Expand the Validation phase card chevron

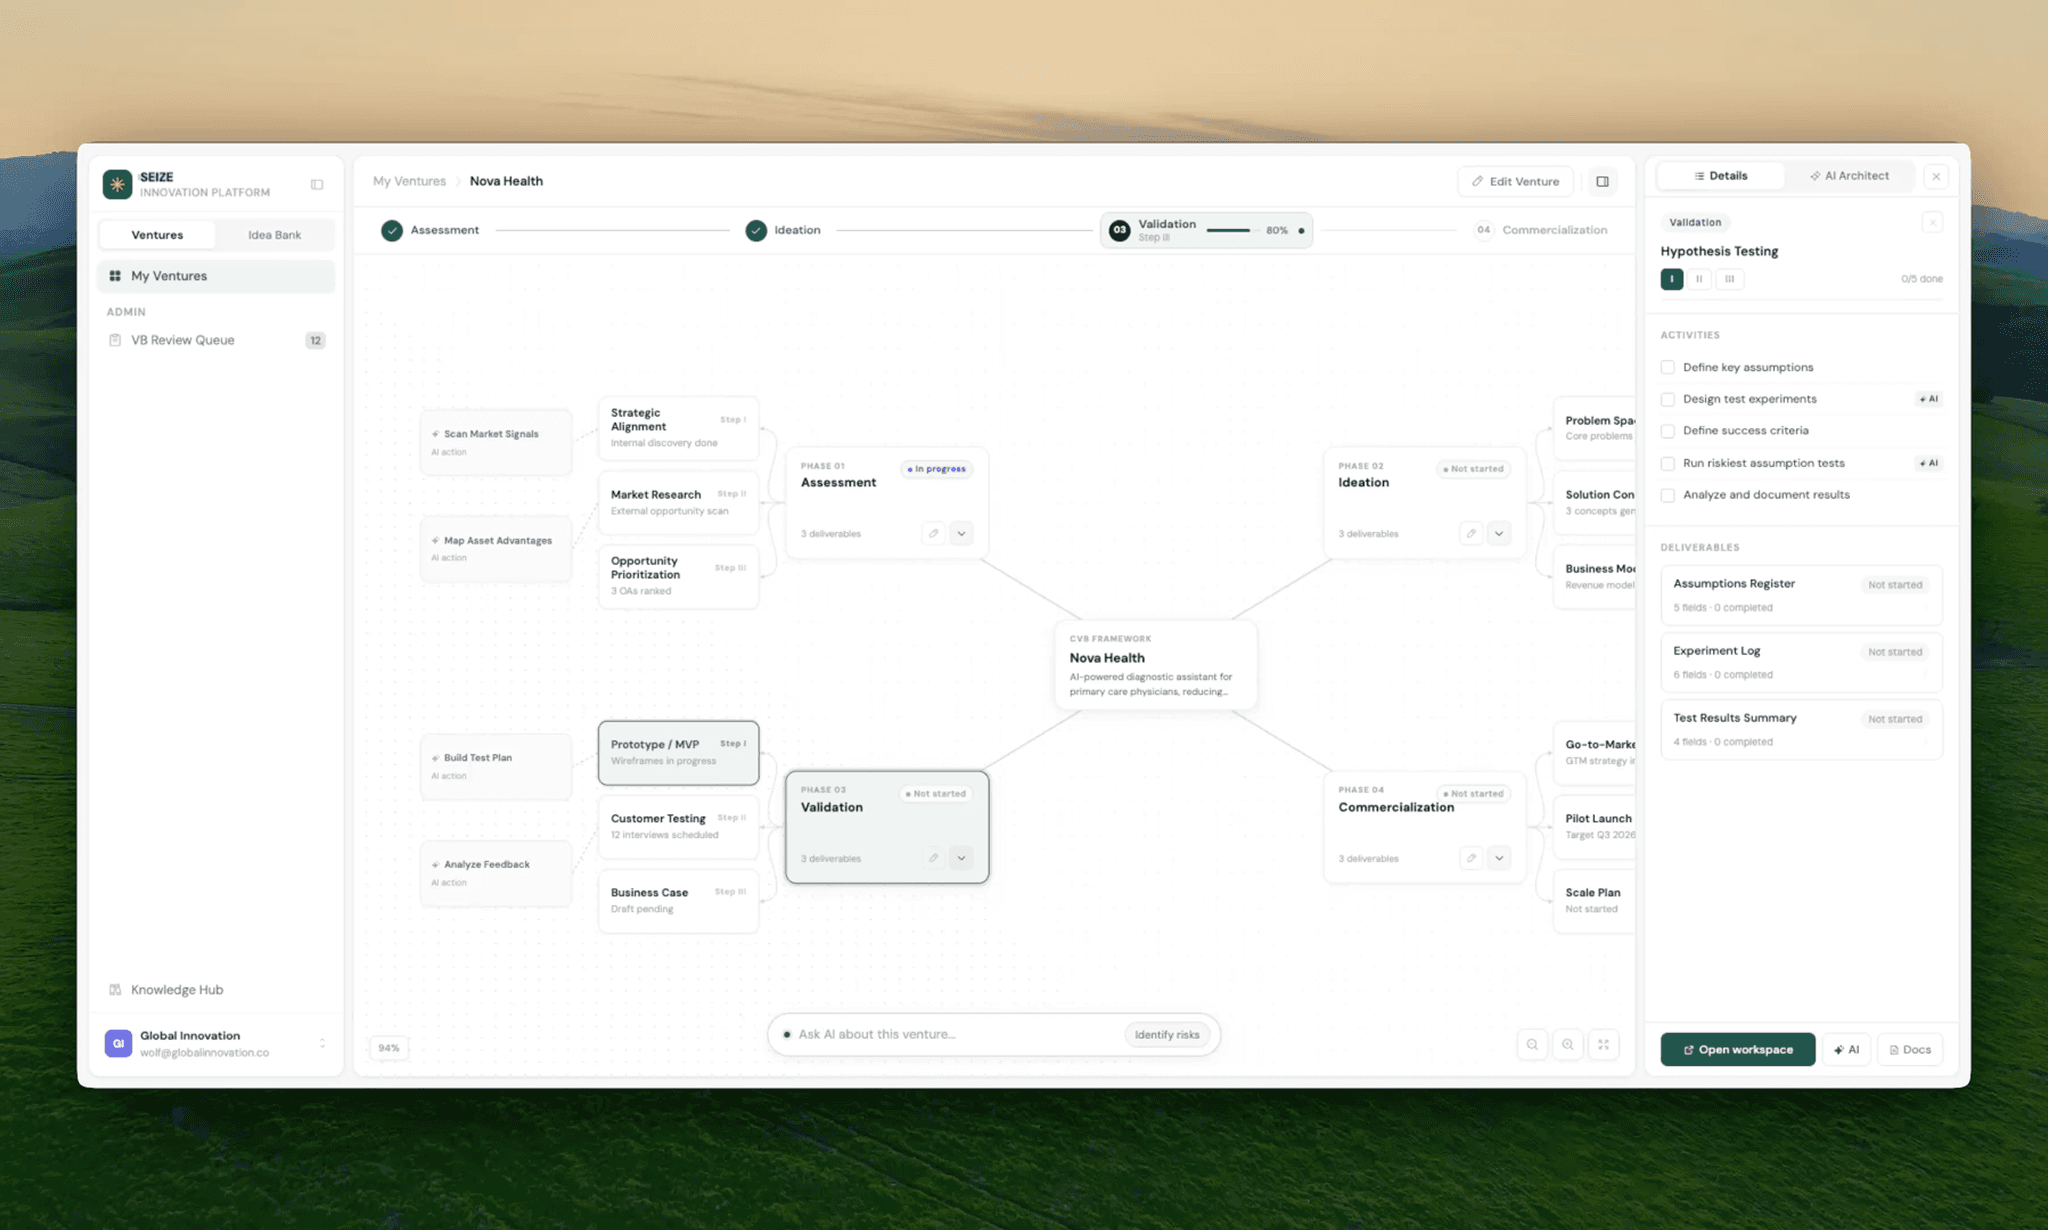[x=961, y=858]
